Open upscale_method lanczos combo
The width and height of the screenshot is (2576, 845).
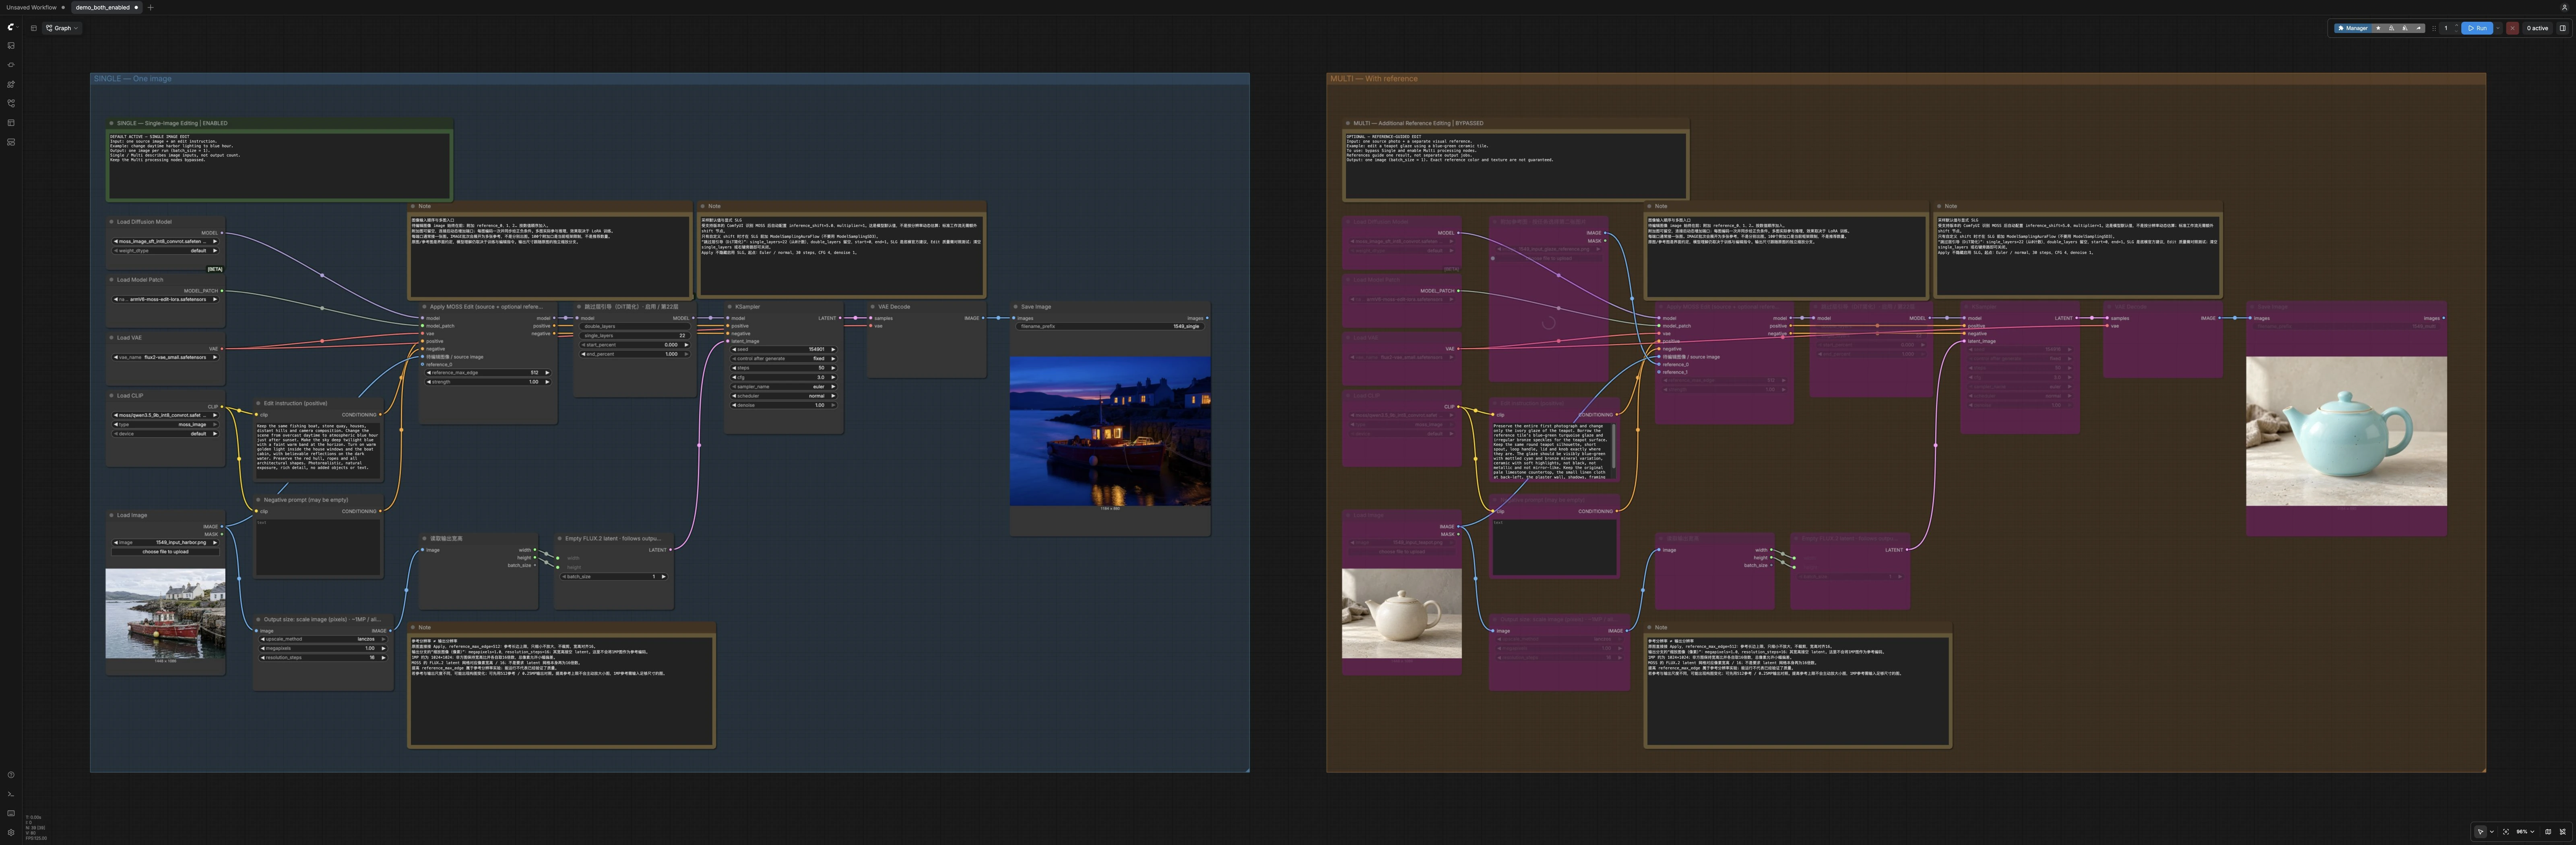(322, 639)
